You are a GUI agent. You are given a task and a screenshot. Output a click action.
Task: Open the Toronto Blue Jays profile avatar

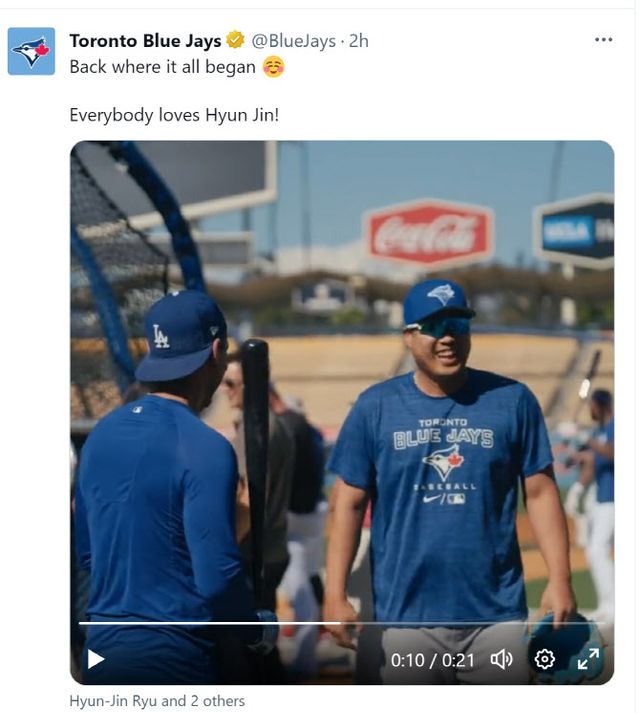click(31, 51)
